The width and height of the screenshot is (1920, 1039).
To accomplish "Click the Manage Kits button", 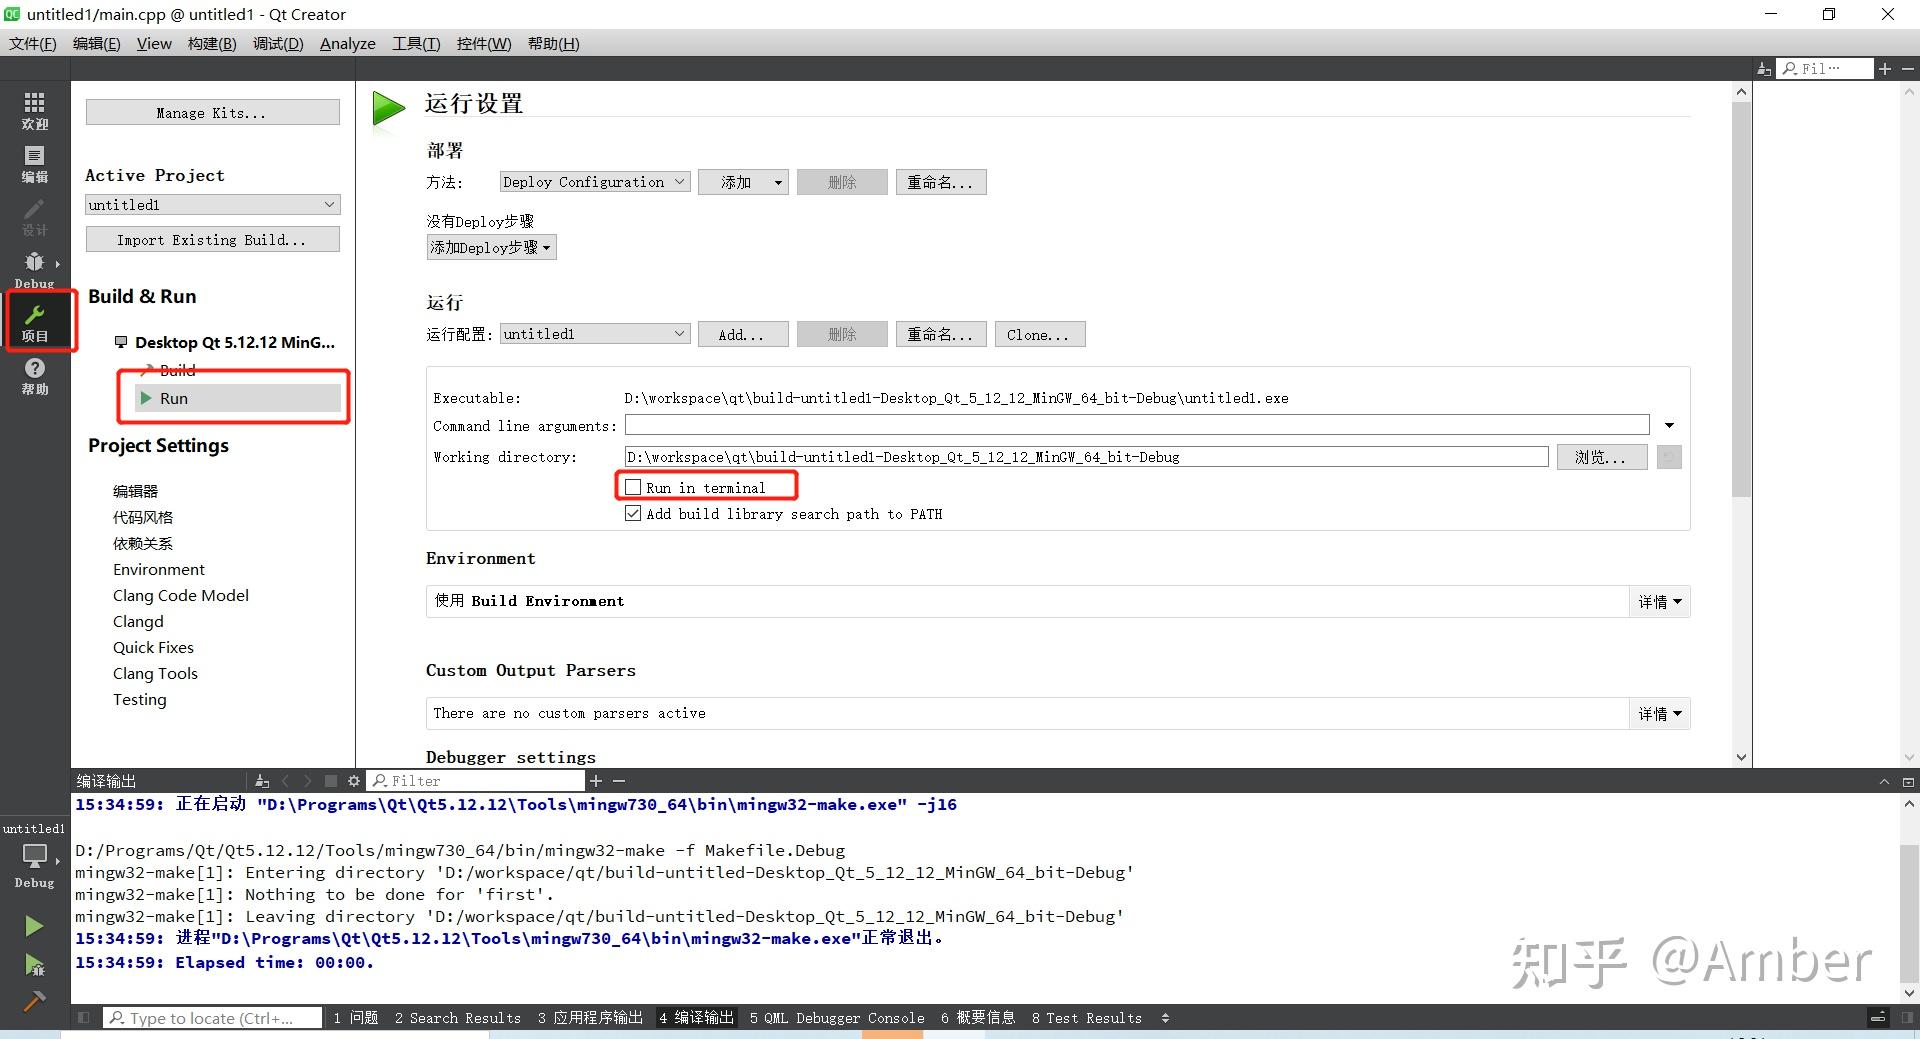I will 211,112.
